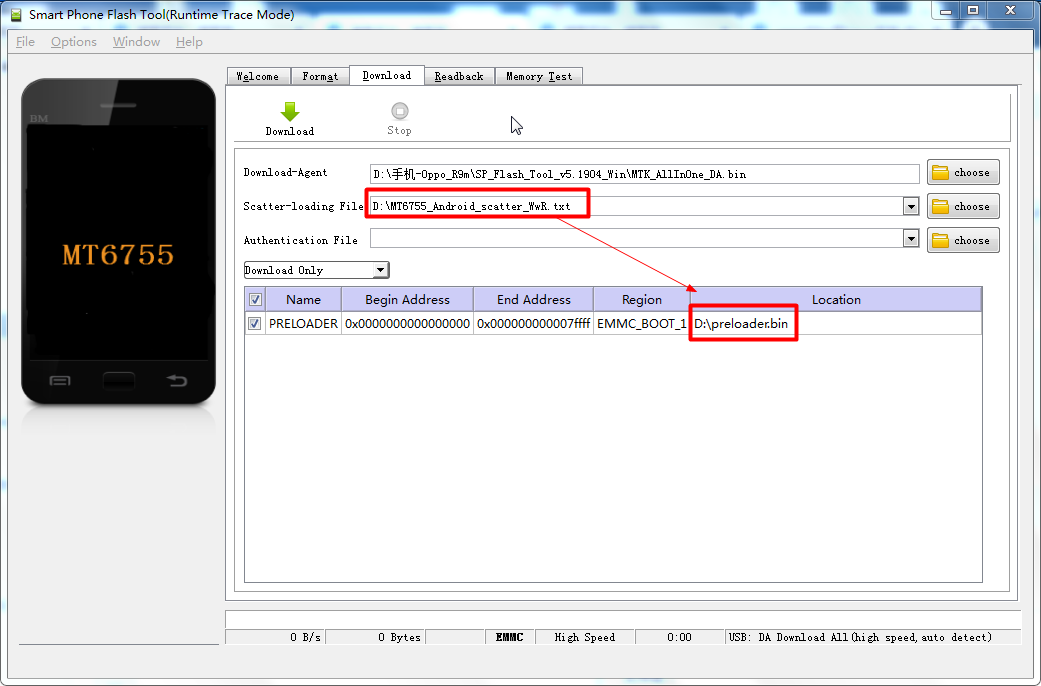Uncheck the PRELOADER row checkbox

254,323
